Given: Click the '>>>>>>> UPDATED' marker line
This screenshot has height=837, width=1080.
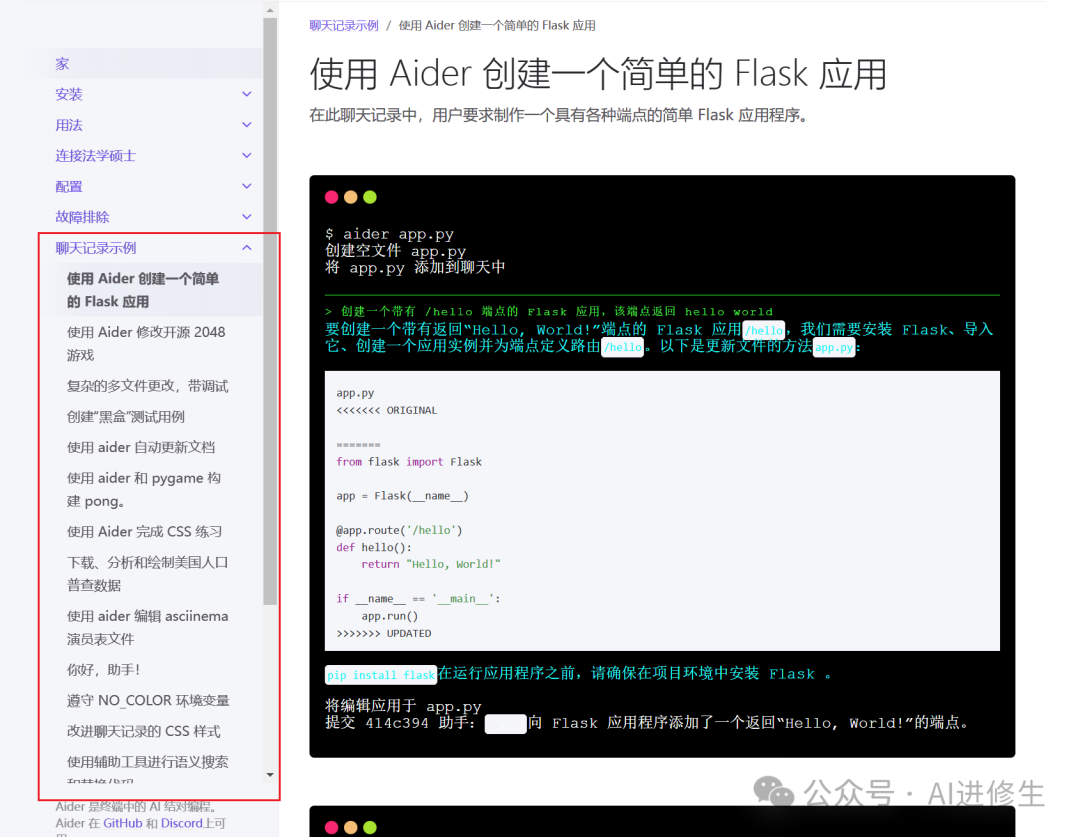Looking at the screenshot, I should pyautogui.click(x=384, y=633).
